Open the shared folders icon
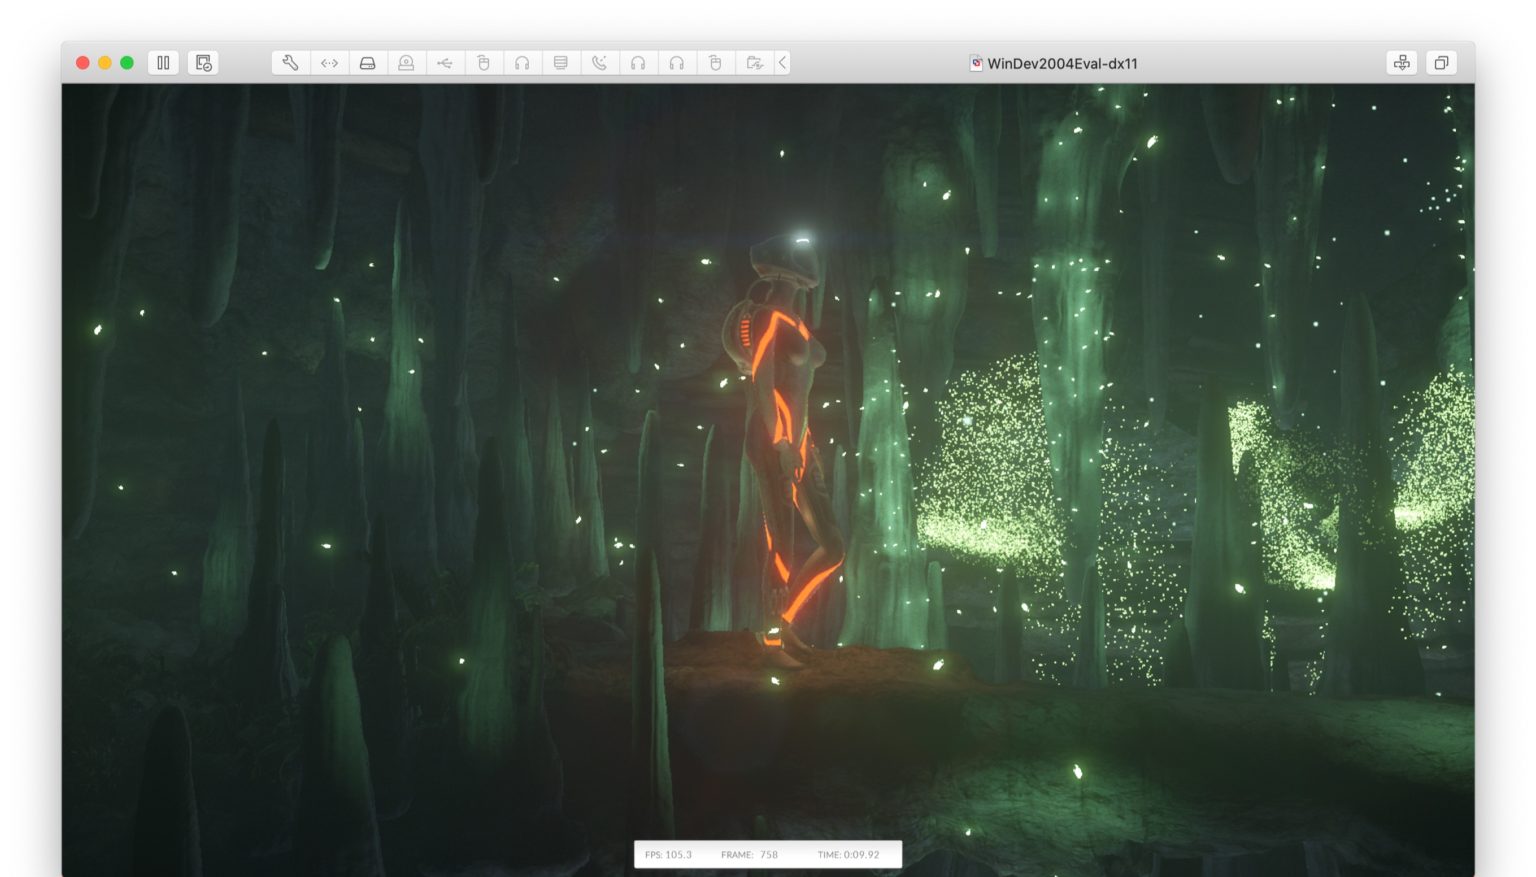Viewport: 1536px width, 877px height. 755,63
